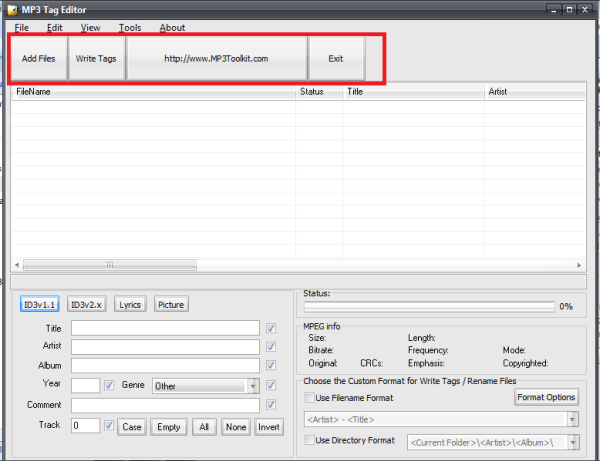Focus the Comment input field
Screen dimensions: 600x461
(x=165, y=405)
